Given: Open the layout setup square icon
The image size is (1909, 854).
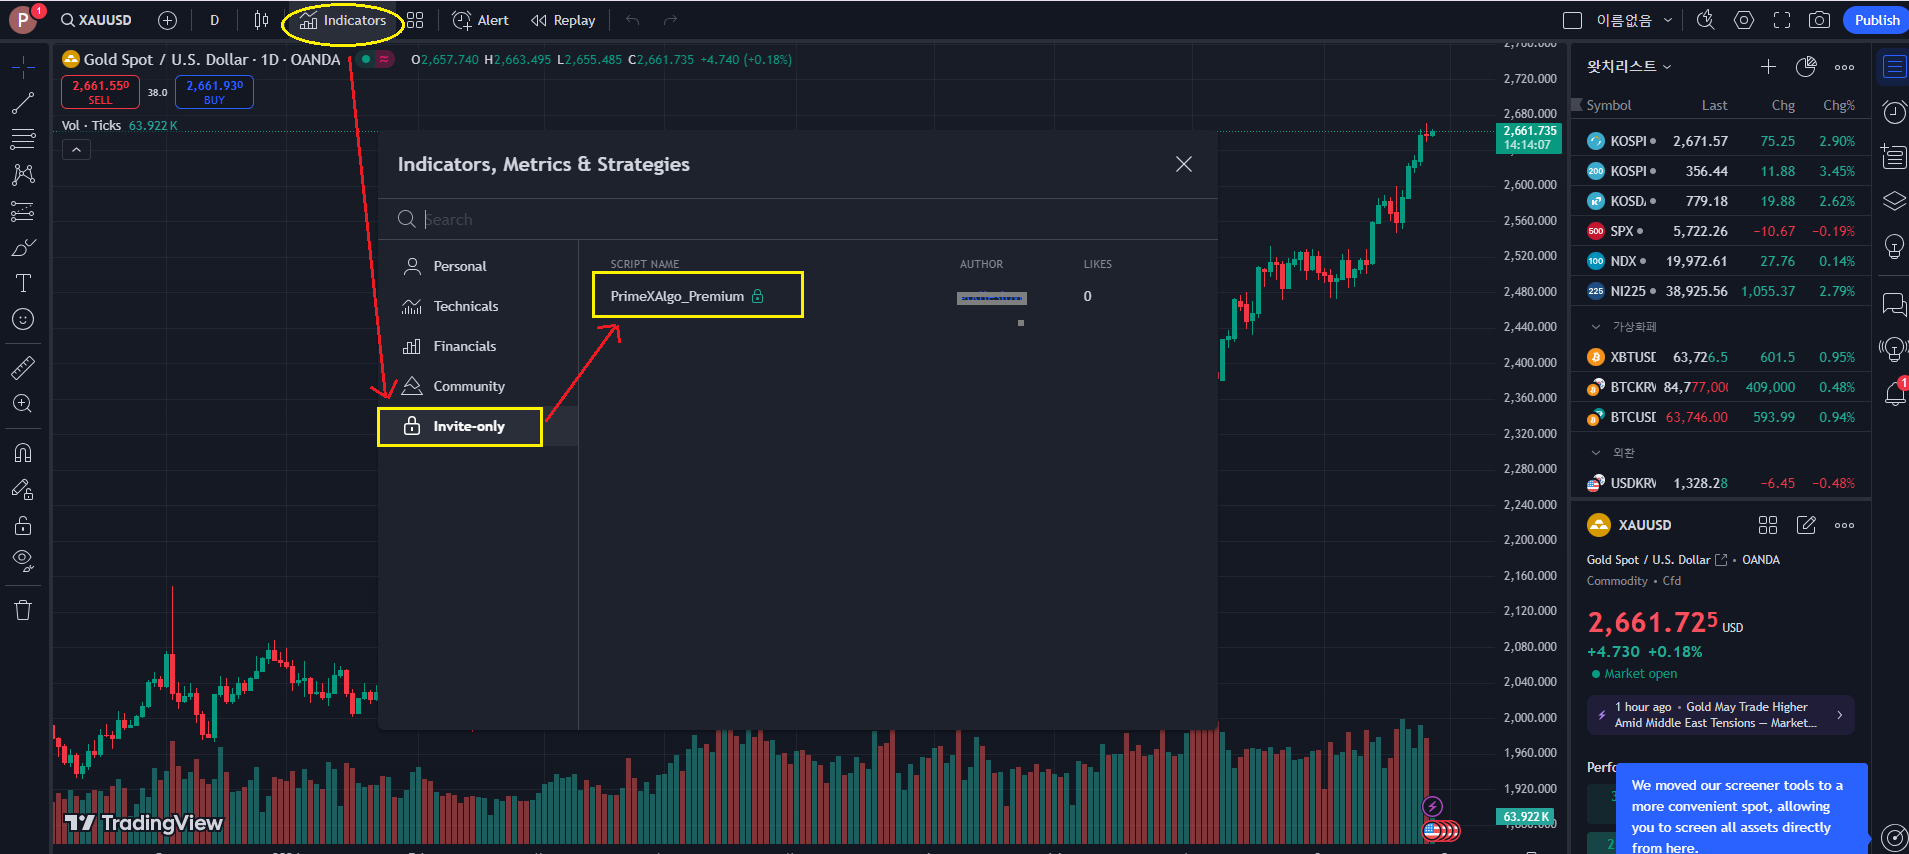Looking at the screenshot, I should pos(1572,20).
